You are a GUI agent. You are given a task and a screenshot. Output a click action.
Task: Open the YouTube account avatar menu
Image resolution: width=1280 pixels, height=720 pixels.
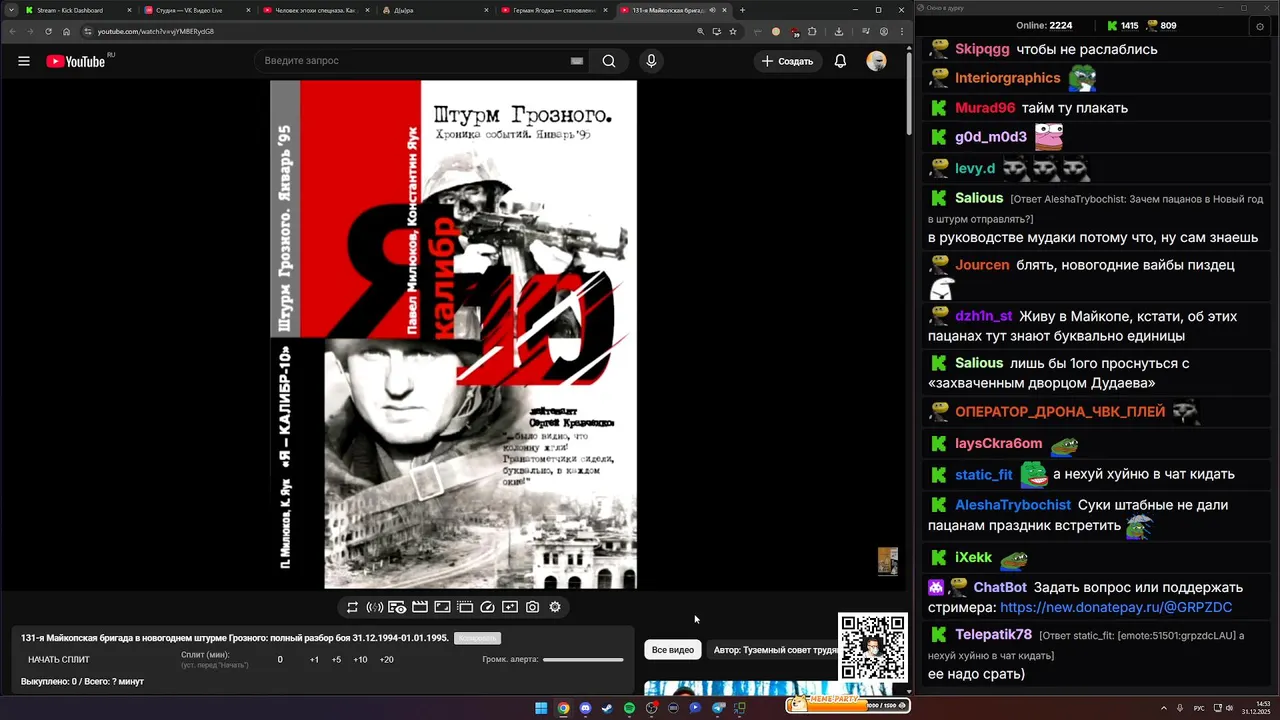tap(876, 61)
